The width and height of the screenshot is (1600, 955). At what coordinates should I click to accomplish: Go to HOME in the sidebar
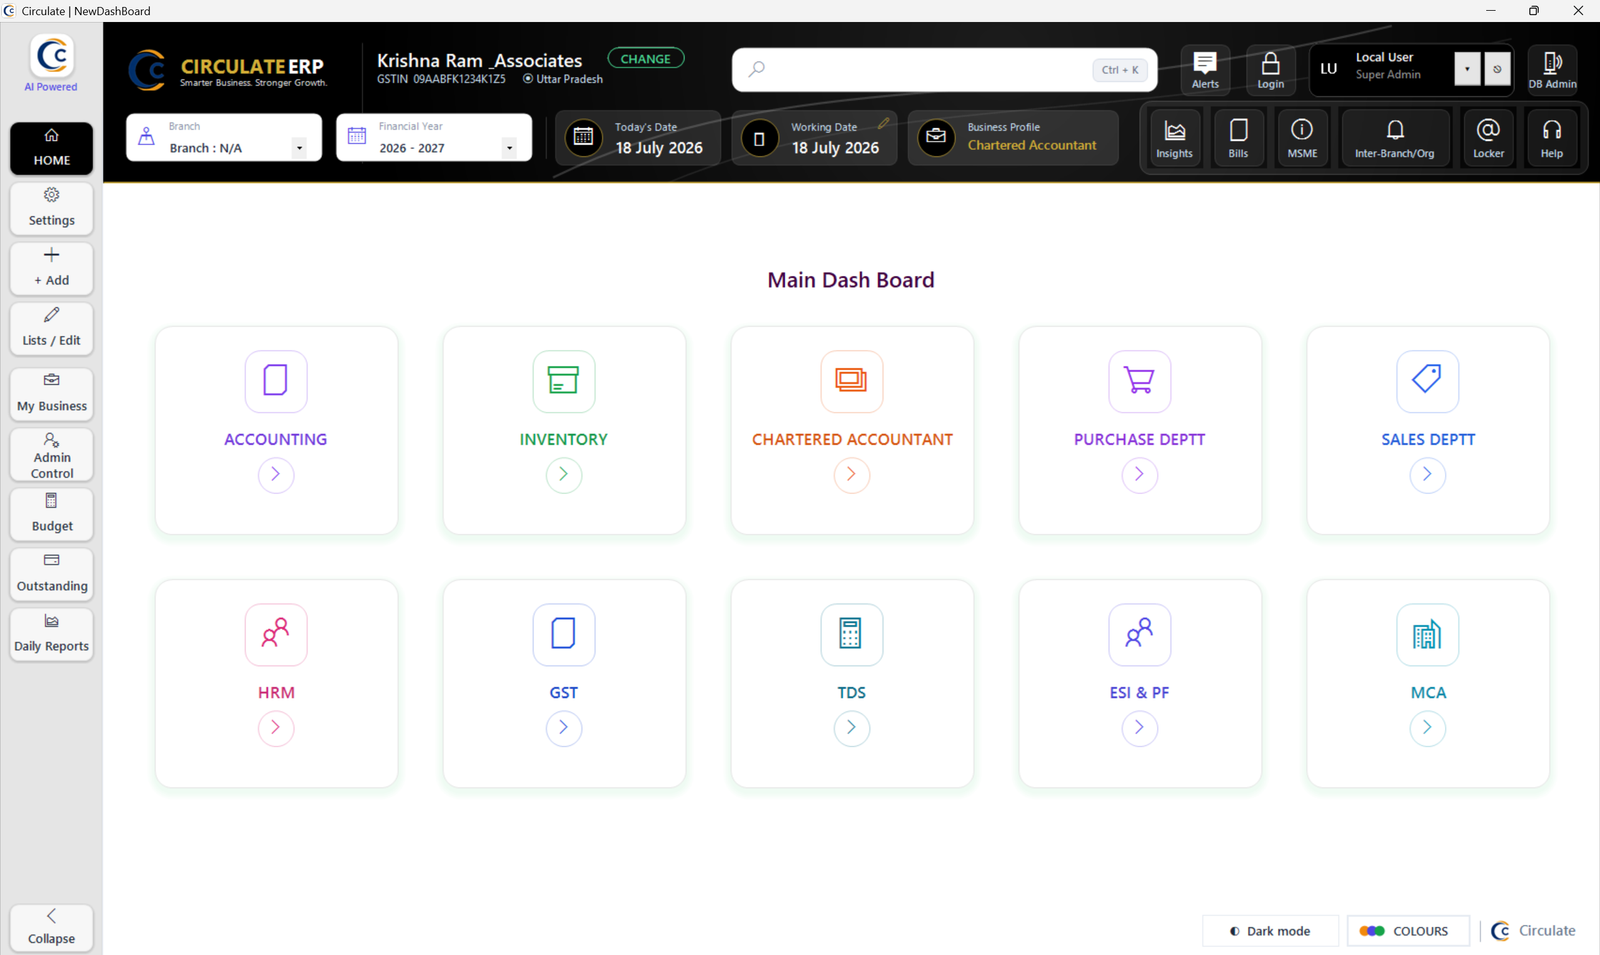coord(52,148)
